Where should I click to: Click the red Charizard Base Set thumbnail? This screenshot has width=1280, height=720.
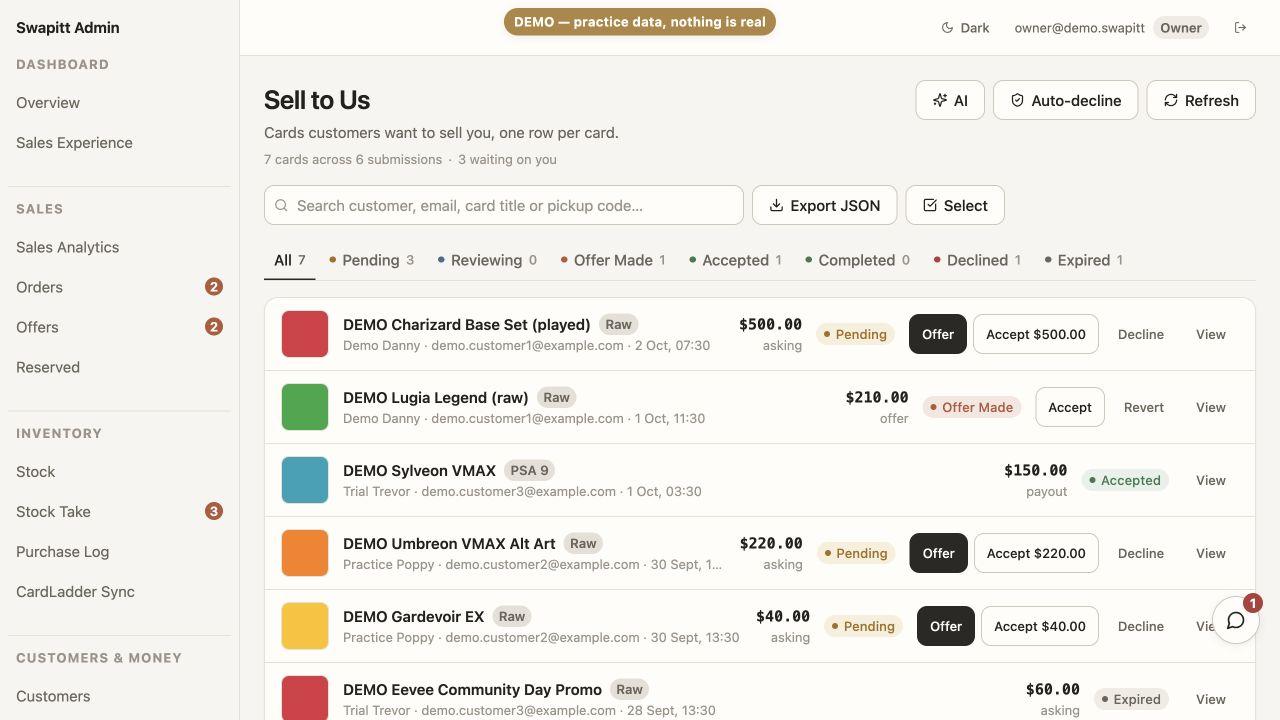pos(305,334)
